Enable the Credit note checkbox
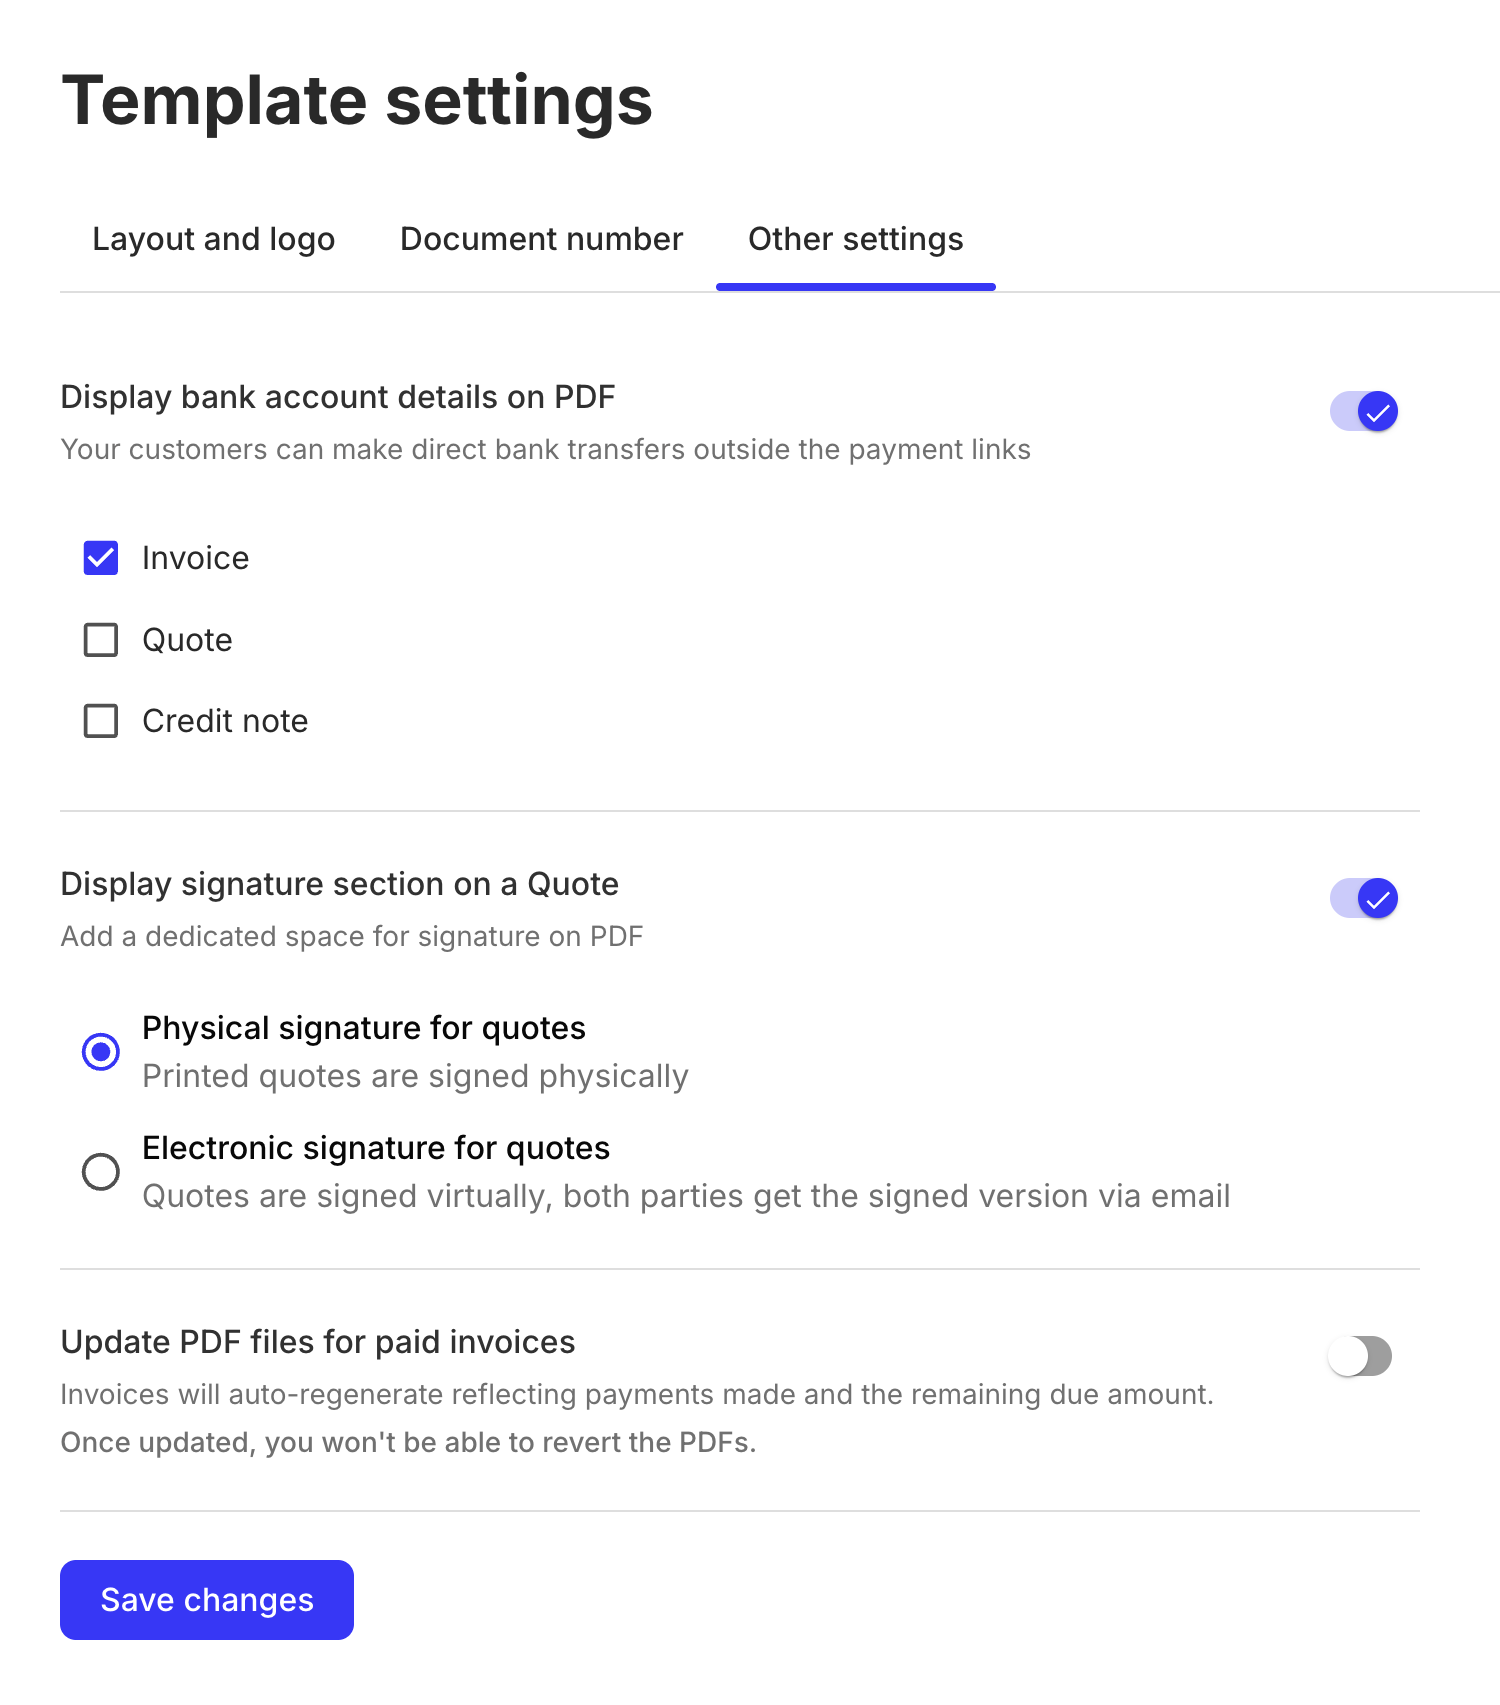Image resolution: width=1500 pixels, height=1705 pixels. click(100, 720)
